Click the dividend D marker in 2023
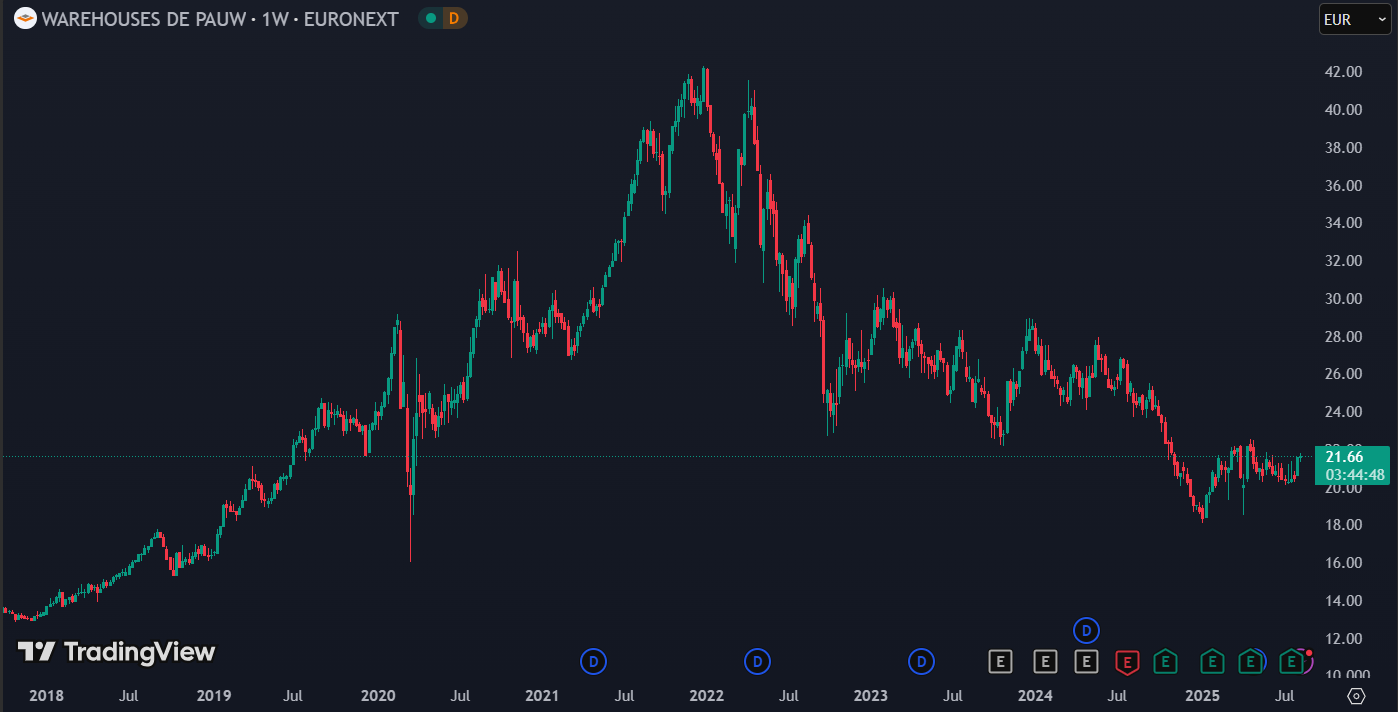The height and width of the screenshot is (712, 1398). (921, 661)
